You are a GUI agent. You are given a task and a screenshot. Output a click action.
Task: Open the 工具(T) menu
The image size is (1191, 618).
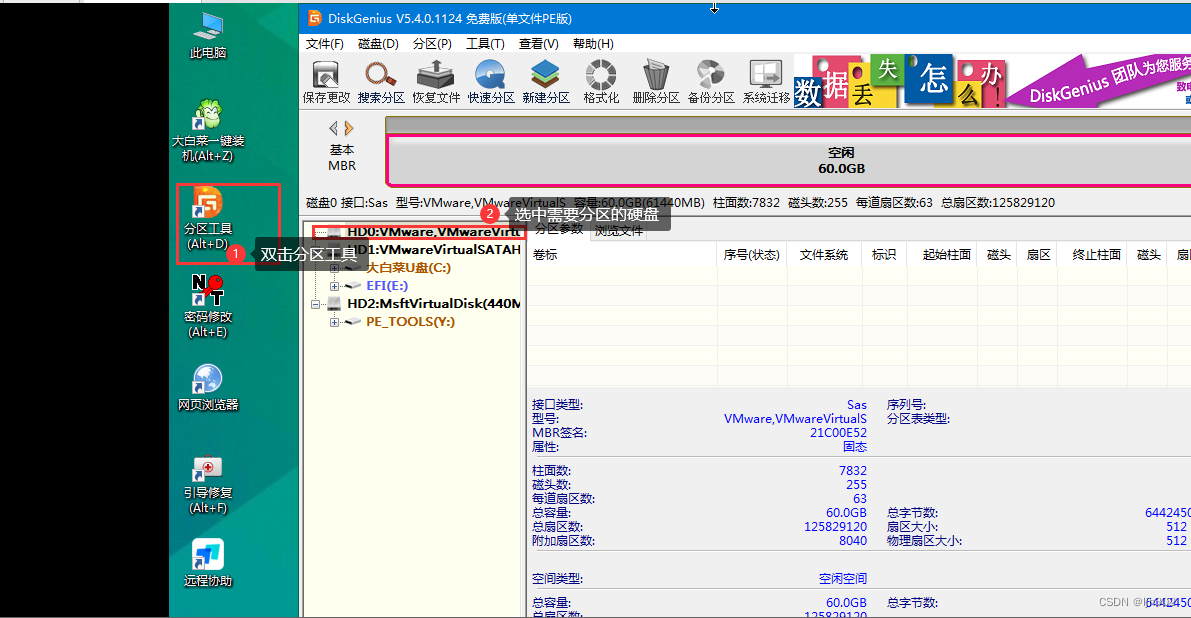486,43
